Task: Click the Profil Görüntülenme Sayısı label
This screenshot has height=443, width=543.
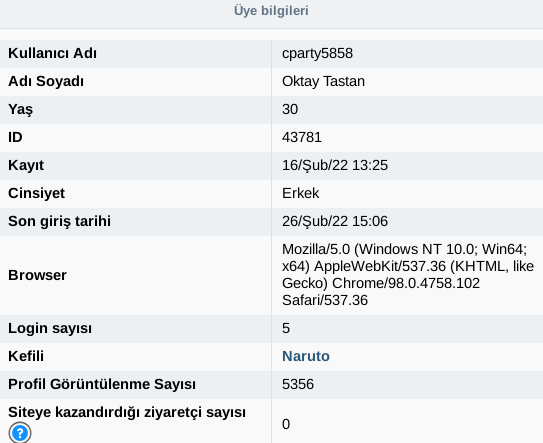Action: (x=102, y=384)
